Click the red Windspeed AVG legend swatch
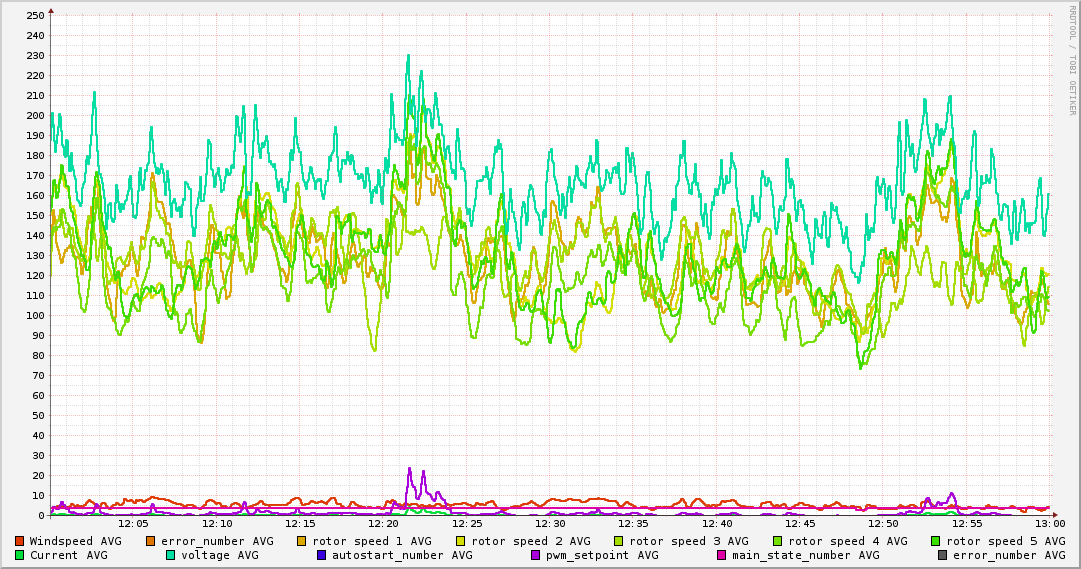The height and width of the screenshot is (569, 1081). point(19,541)
